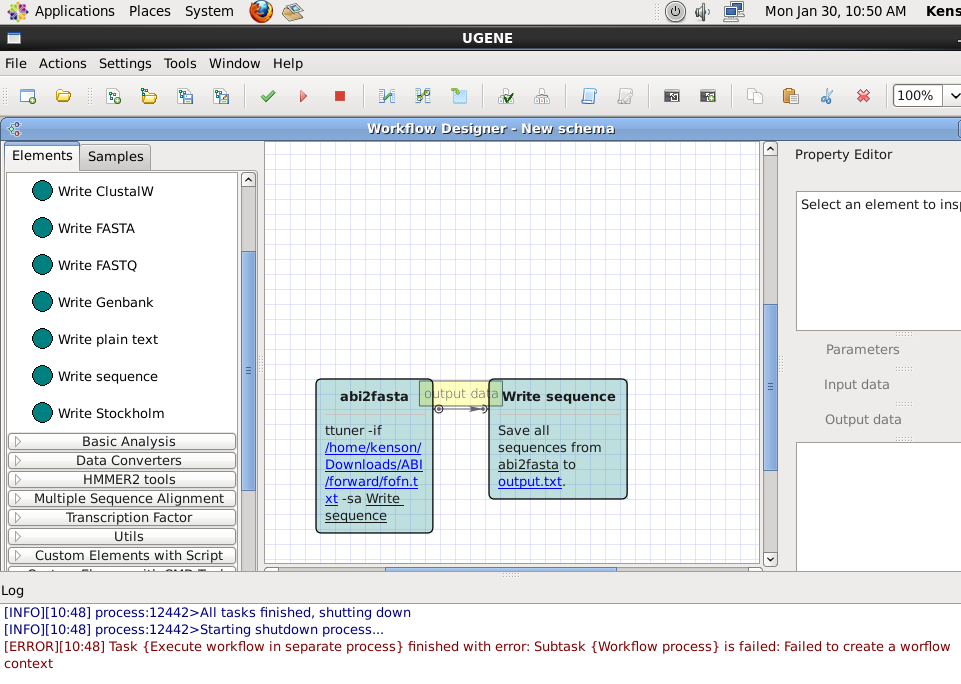961x684 pixels.
Task: Click the clipboard paste icon
Action: (790, 96)
